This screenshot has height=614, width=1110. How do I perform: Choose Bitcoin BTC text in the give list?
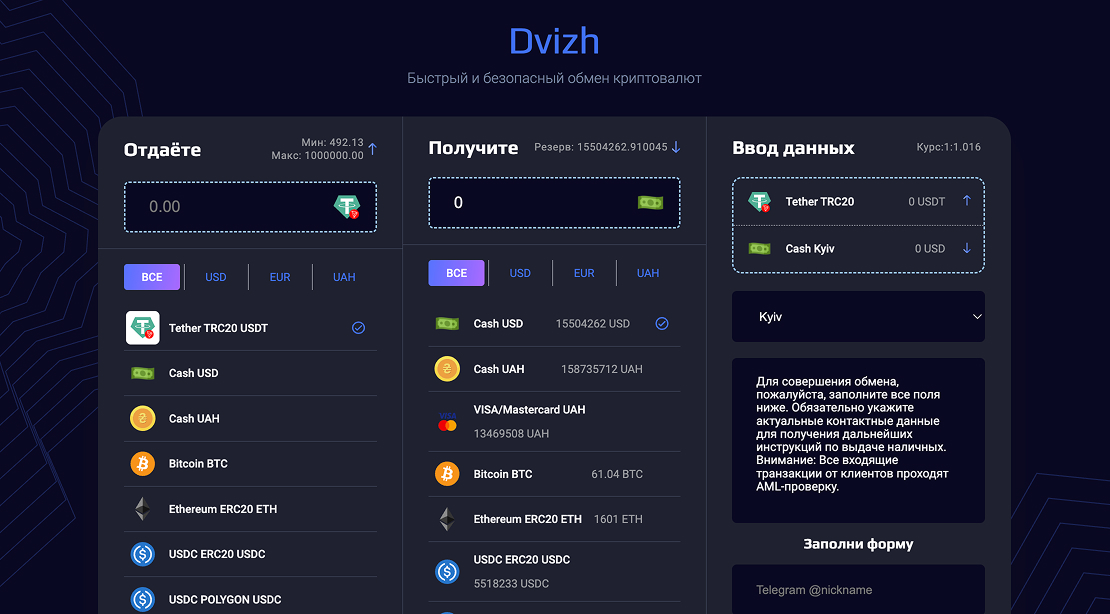click(x=198, y=464)
